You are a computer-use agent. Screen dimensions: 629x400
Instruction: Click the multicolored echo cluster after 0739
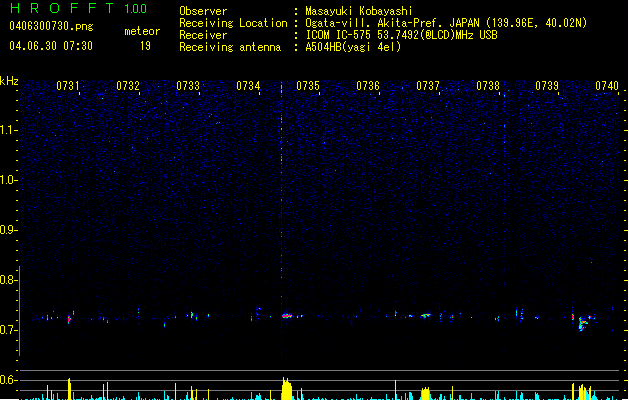[583, 322]
